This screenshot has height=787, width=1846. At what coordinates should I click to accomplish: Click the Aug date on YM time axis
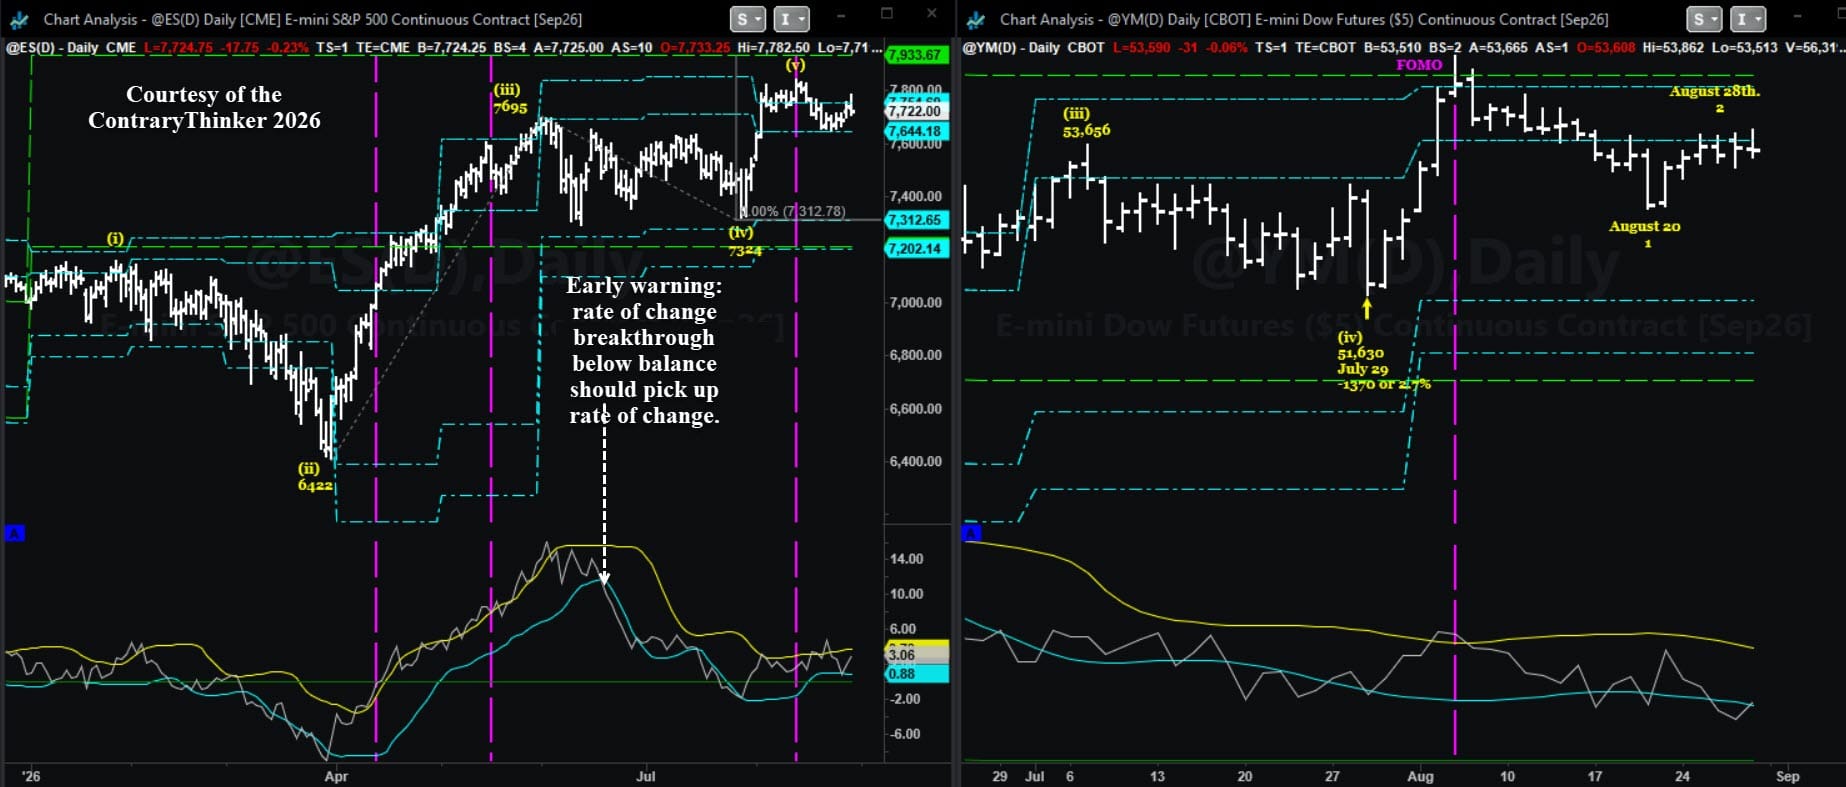click(1420, 776)
